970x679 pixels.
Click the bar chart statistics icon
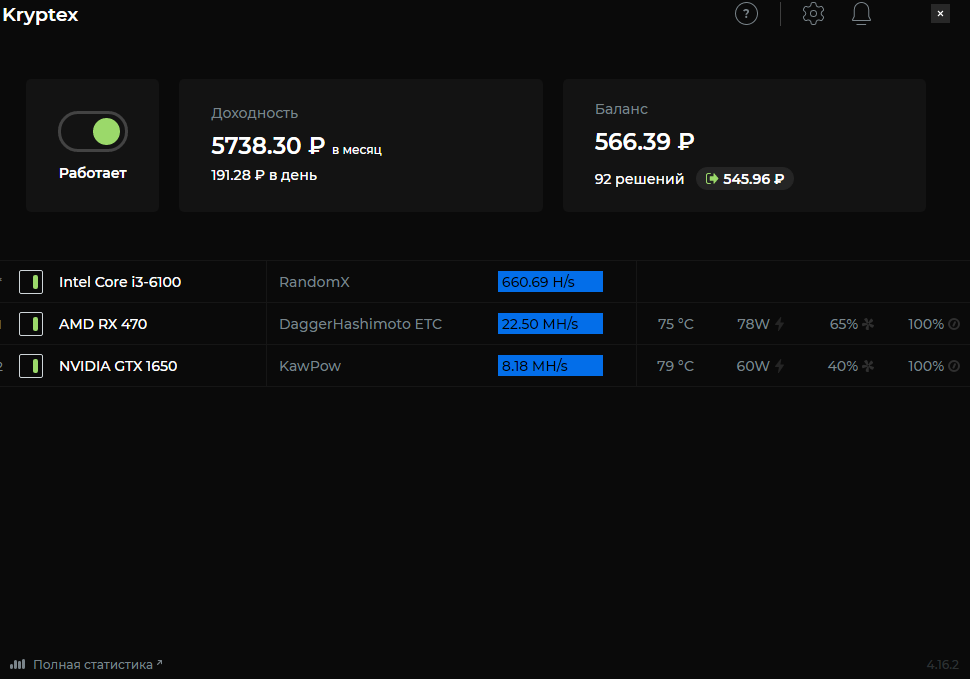point(17,664)
